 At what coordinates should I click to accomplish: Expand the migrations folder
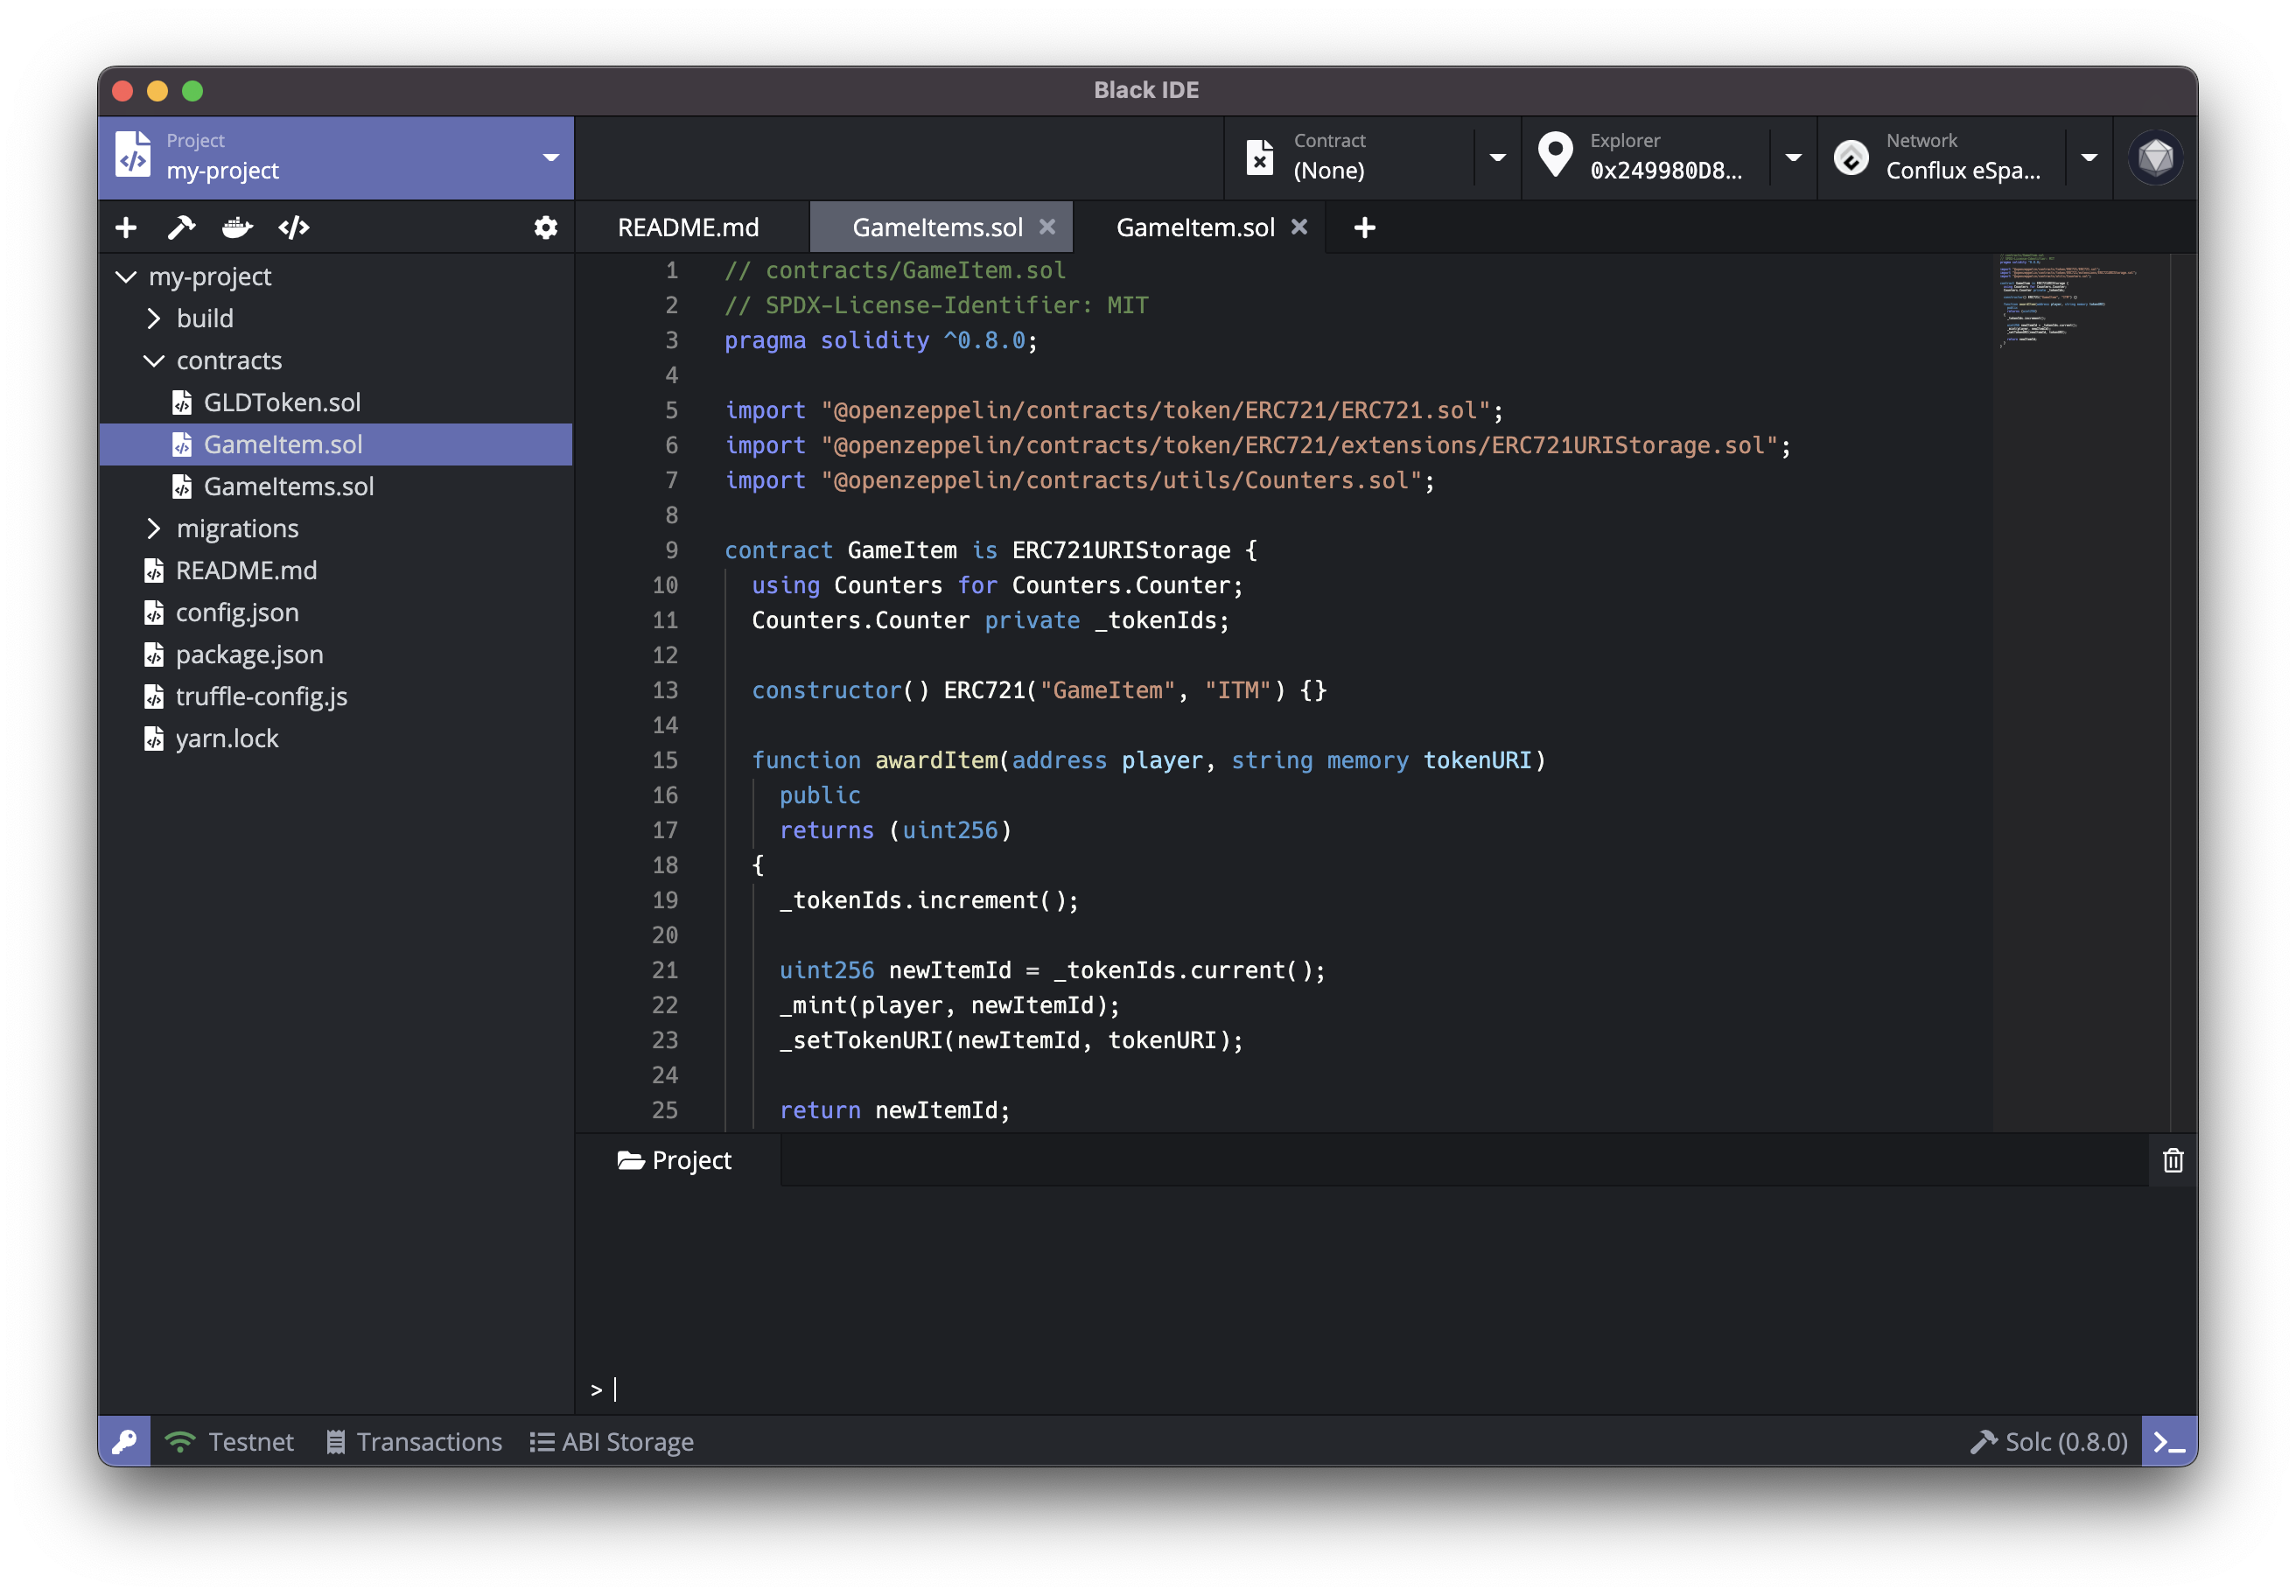point(154,529)
